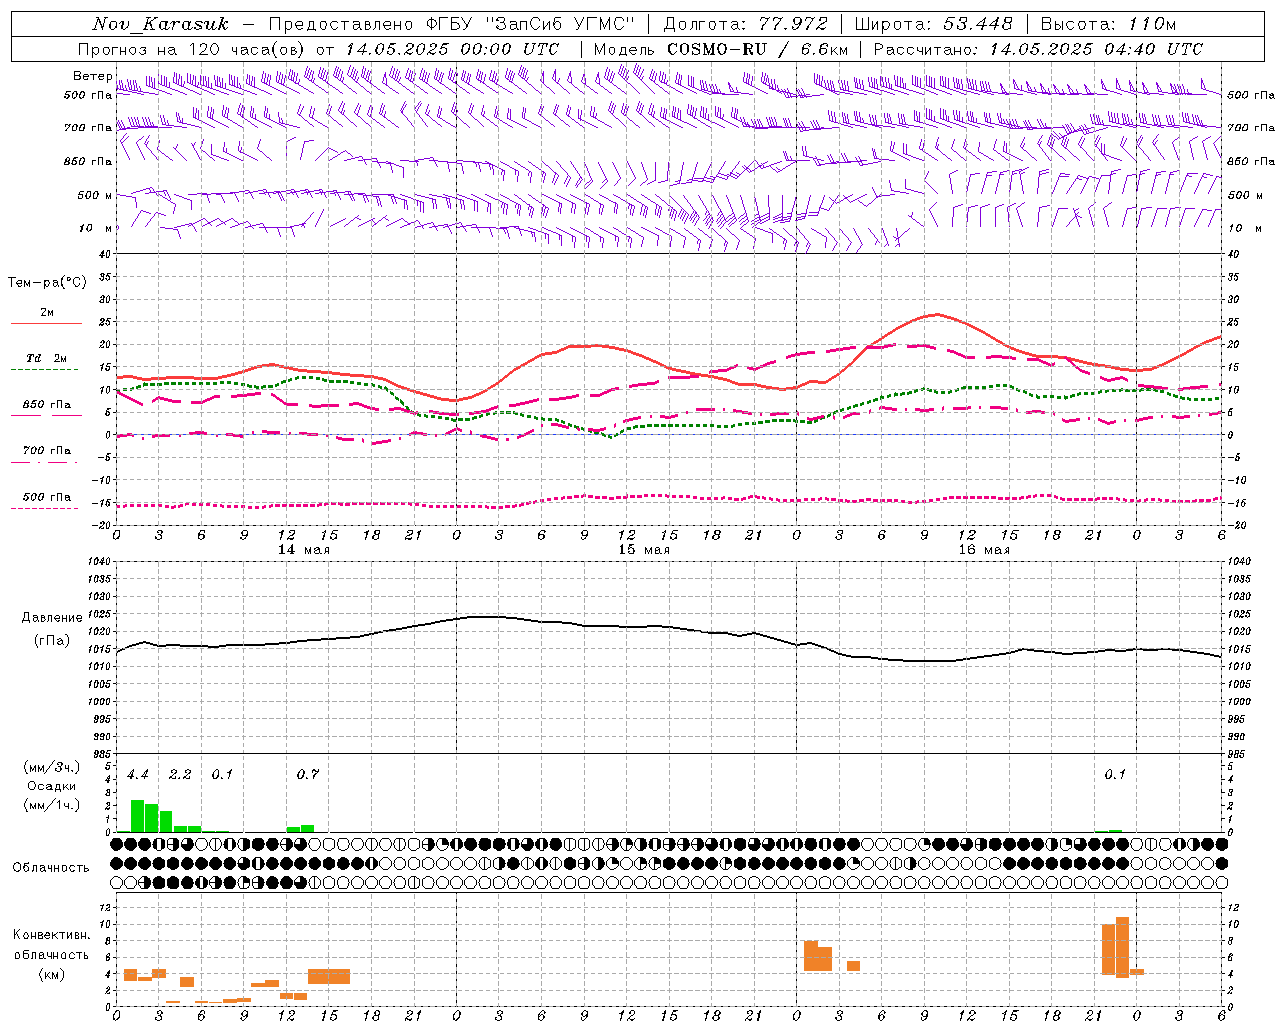Screen dimensions: 1280x1024
Task: Click the '2.2' precipitation total value
Action: 180,775
